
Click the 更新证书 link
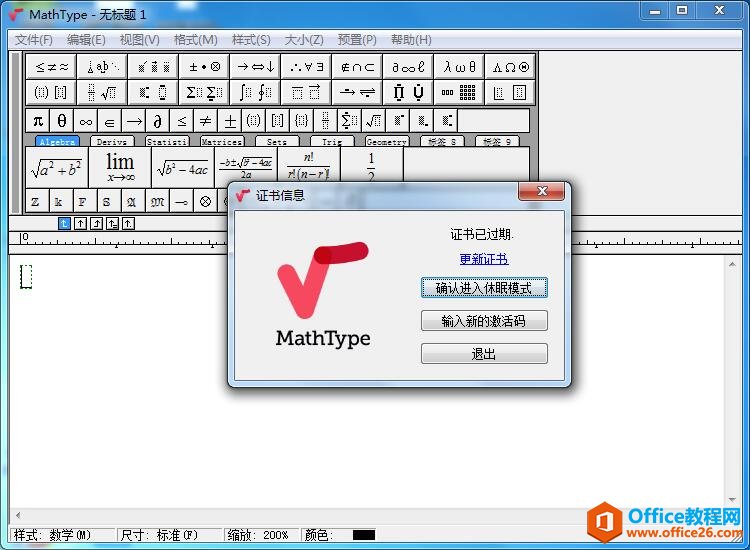[484, 259]
